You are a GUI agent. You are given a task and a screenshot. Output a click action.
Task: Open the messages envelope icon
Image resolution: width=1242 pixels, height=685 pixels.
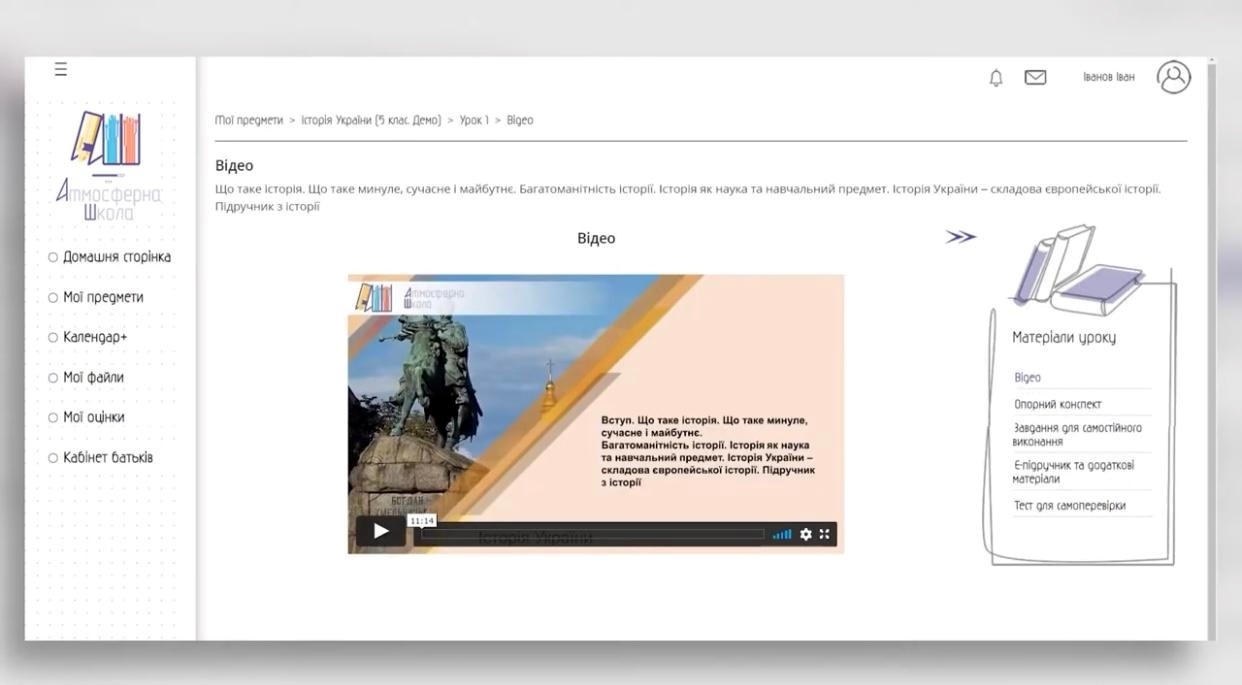tap(1035, 78)
